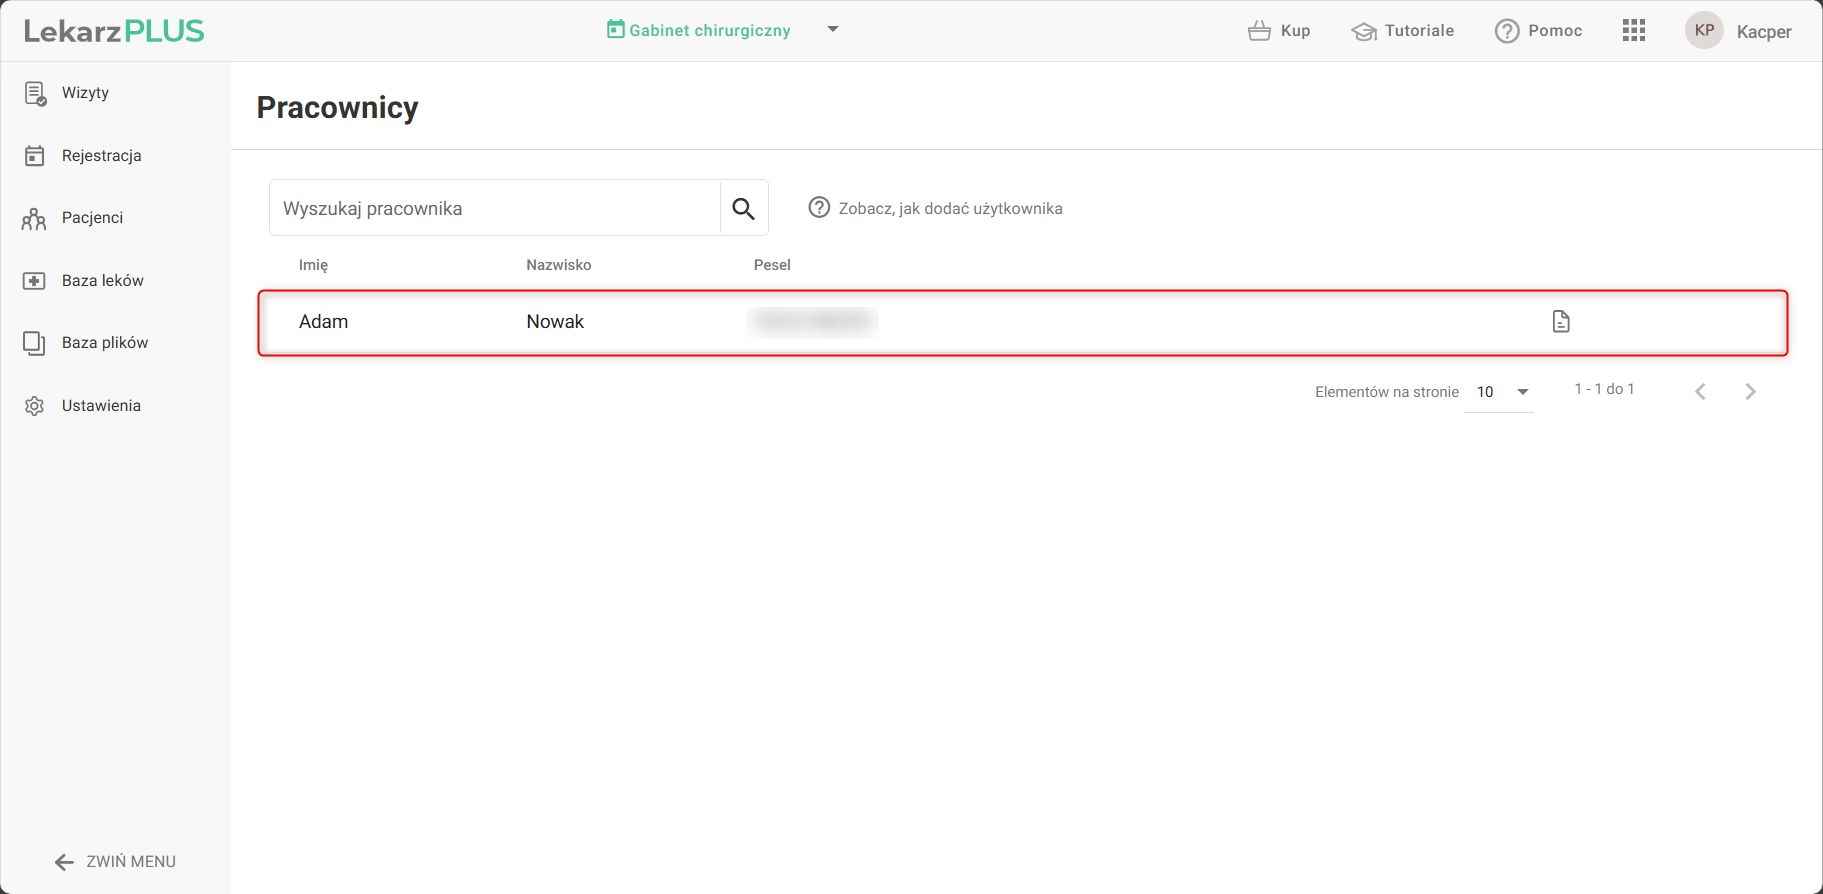Select the surname Nowak in the row
This screenshot has width=1823, height=894.
(x=555, y=322)
